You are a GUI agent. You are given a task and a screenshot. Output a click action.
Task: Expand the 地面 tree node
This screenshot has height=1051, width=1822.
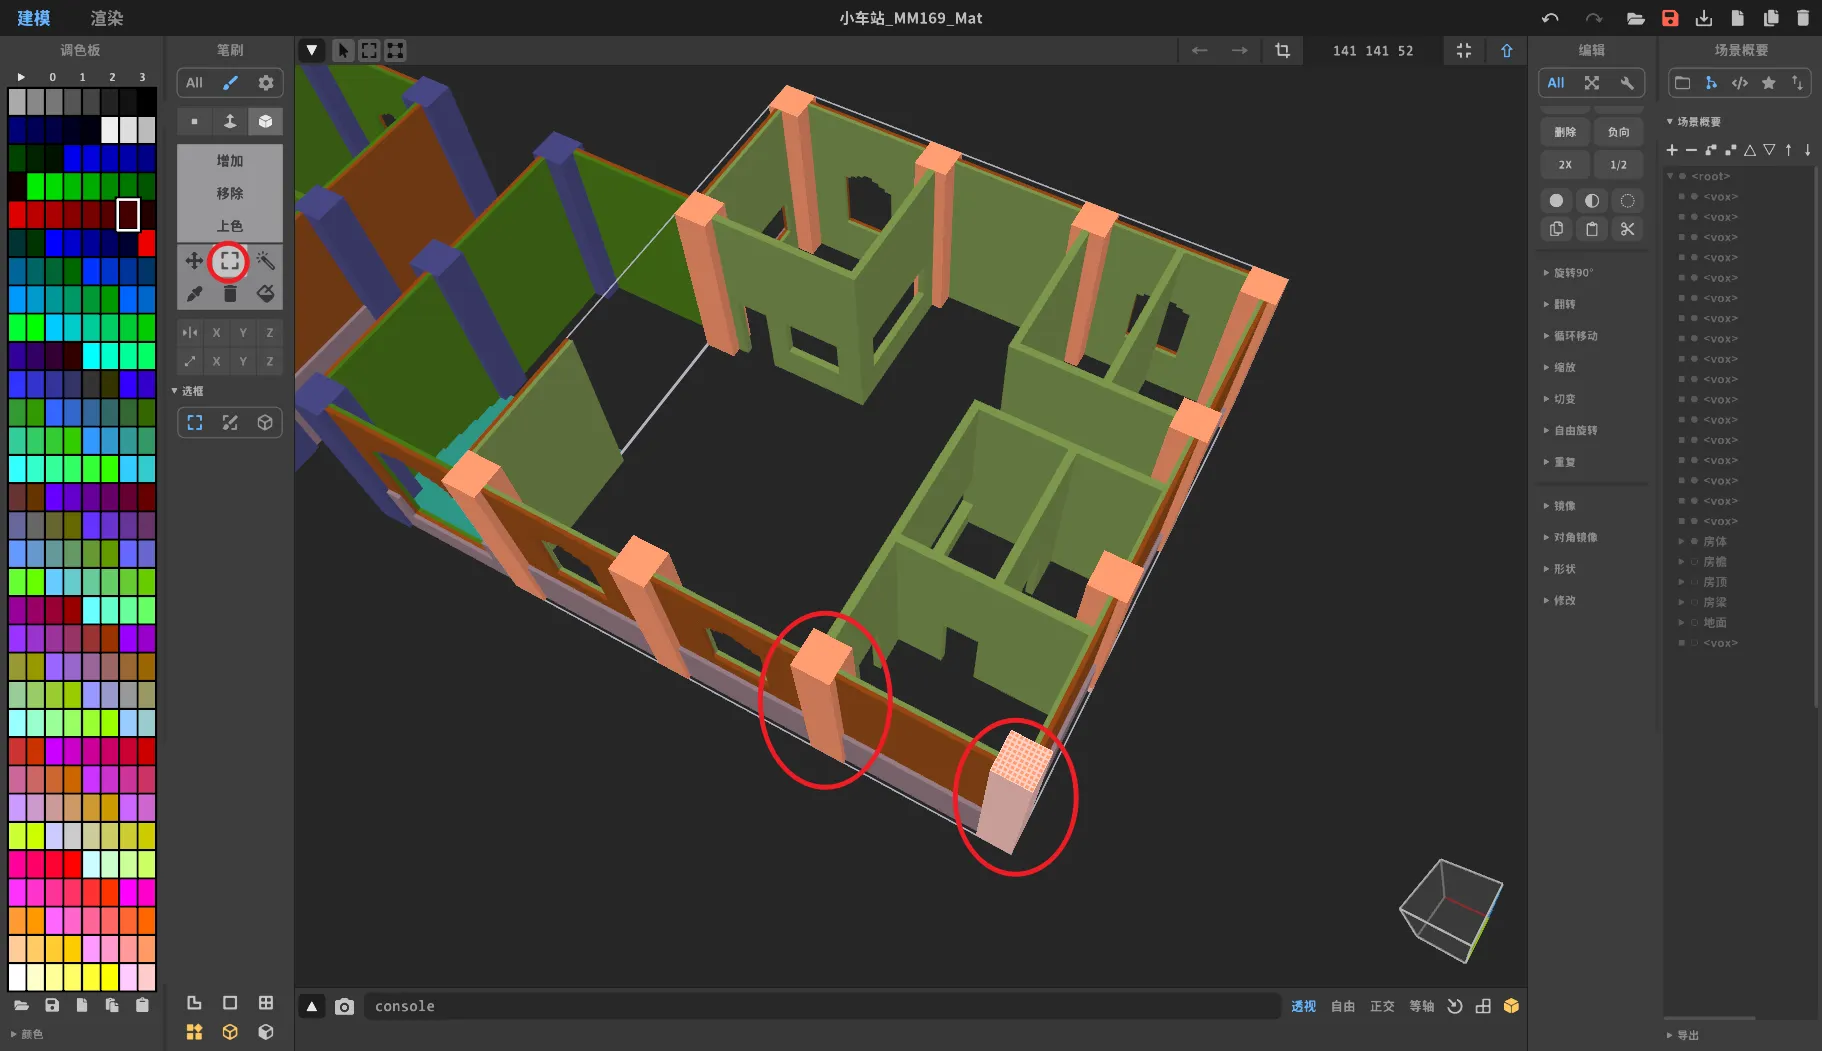[x=1681, y=622]
